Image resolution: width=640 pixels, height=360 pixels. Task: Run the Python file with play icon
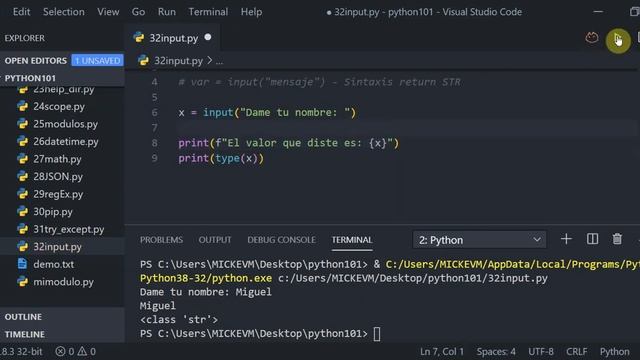[618, 40]
